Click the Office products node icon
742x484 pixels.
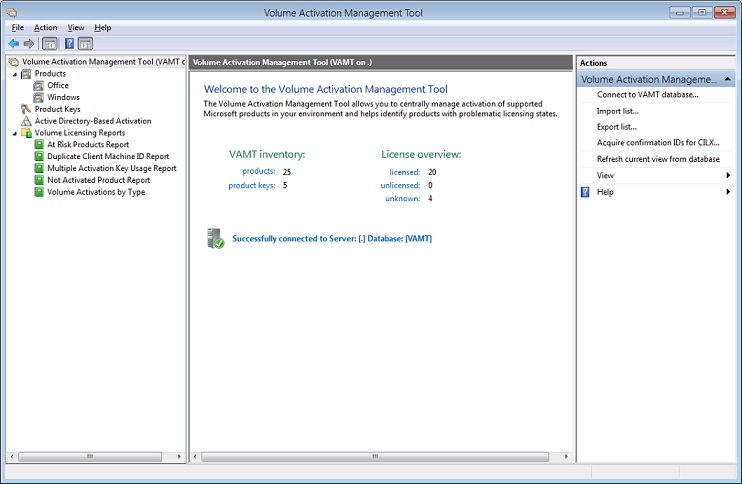point(39,86)
